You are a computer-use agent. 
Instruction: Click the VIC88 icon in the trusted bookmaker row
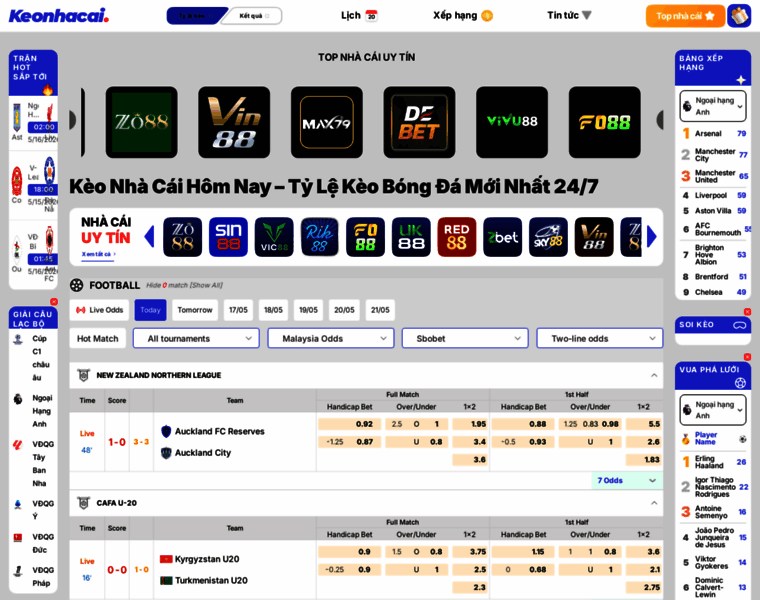tap(274, 237)
